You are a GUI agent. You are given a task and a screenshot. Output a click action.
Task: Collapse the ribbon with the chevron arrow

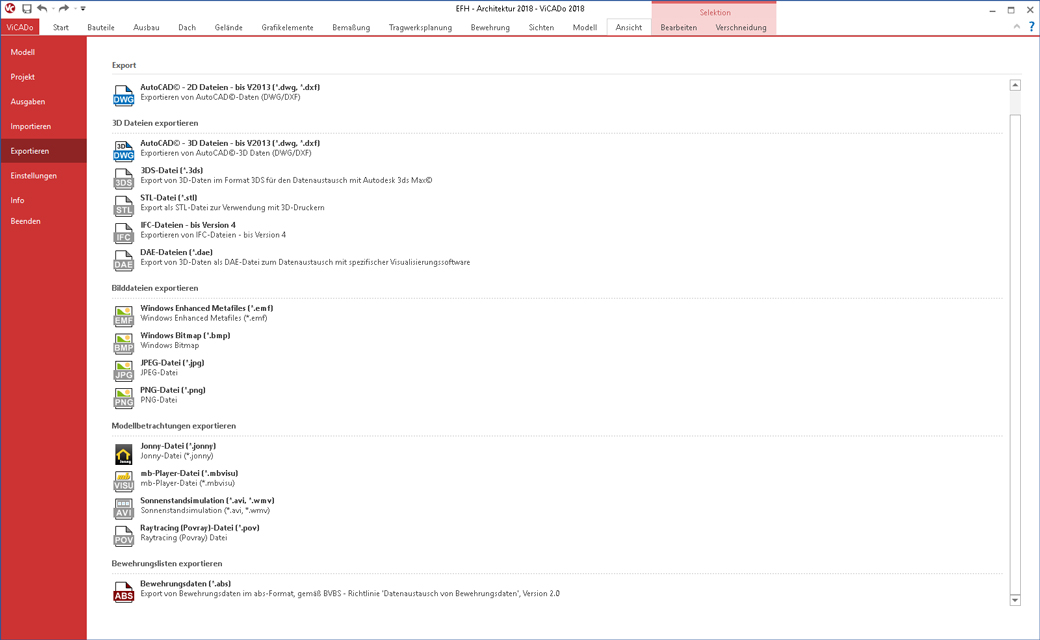pos(1017,27)
